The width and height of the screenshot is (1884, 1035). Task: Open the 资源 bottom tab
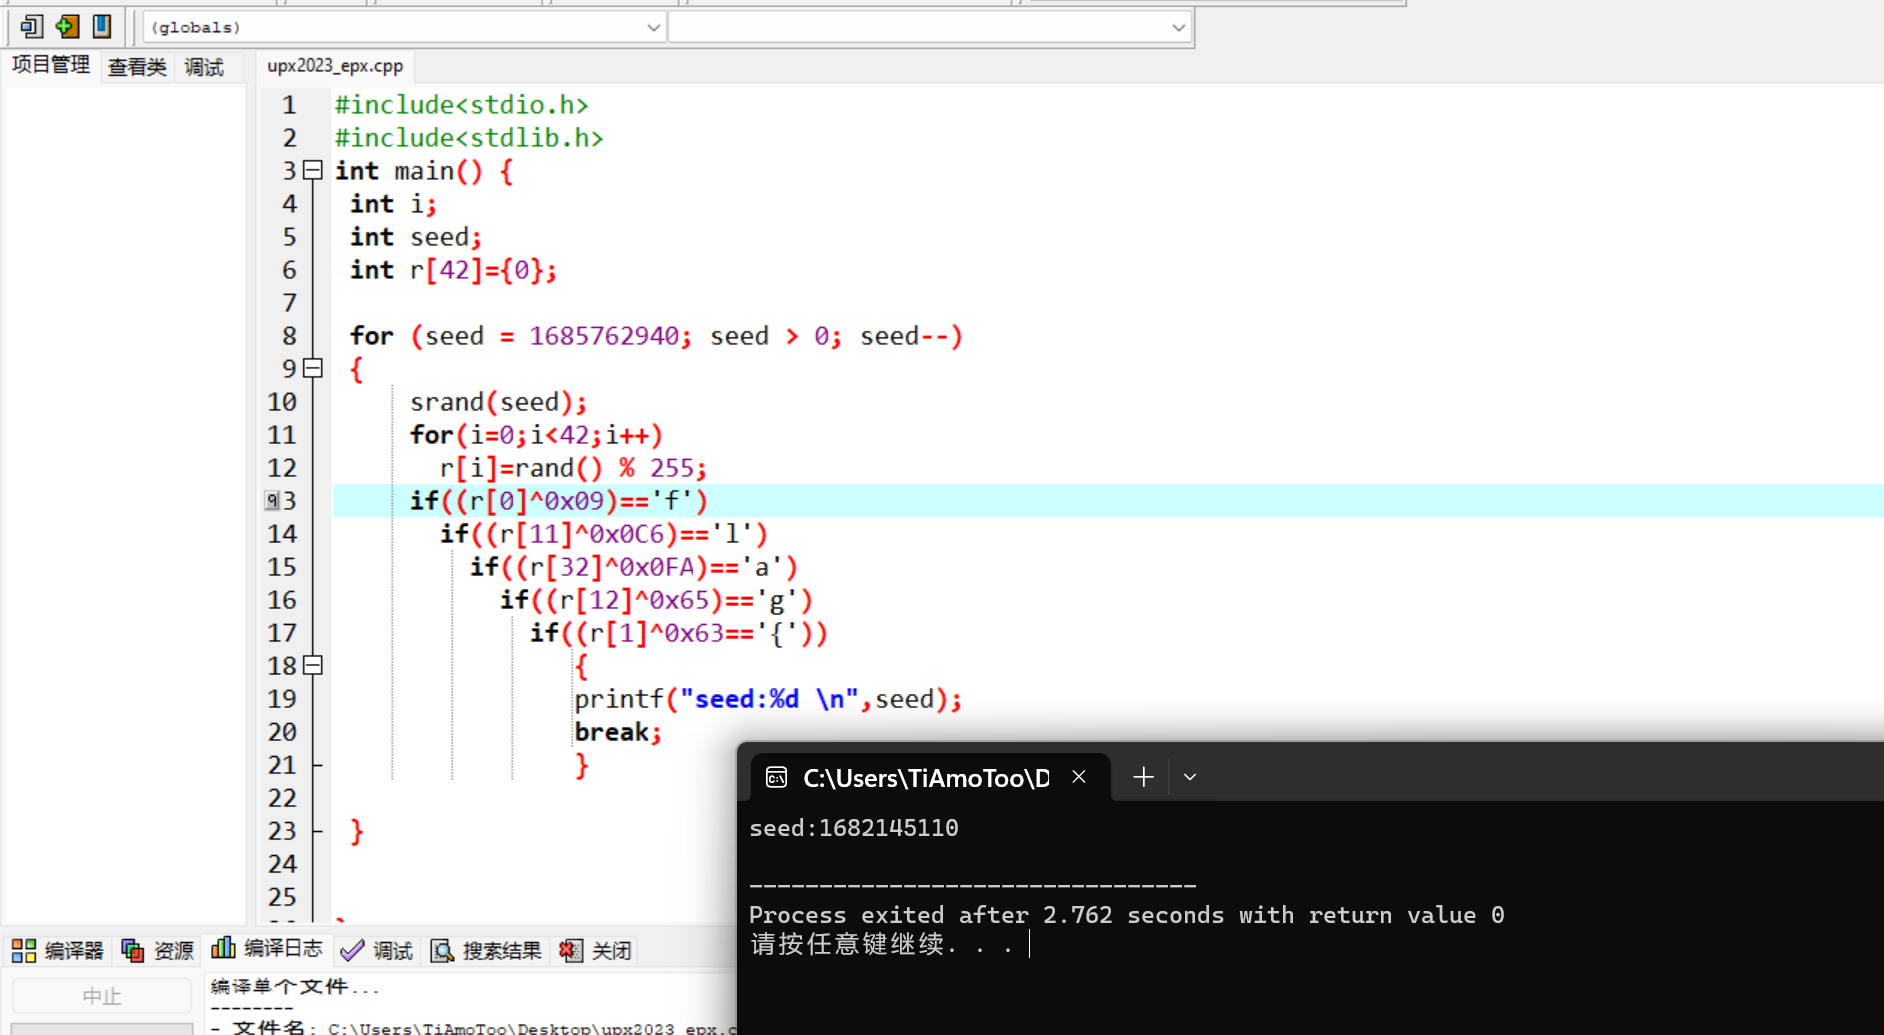pyautogui.click(x=157, y=950)
